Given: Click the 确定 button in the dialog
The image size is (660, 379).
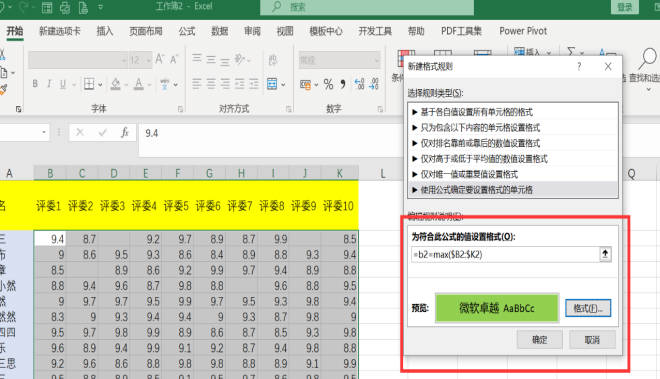Looking at the screenshot, I should click(540, 339).
